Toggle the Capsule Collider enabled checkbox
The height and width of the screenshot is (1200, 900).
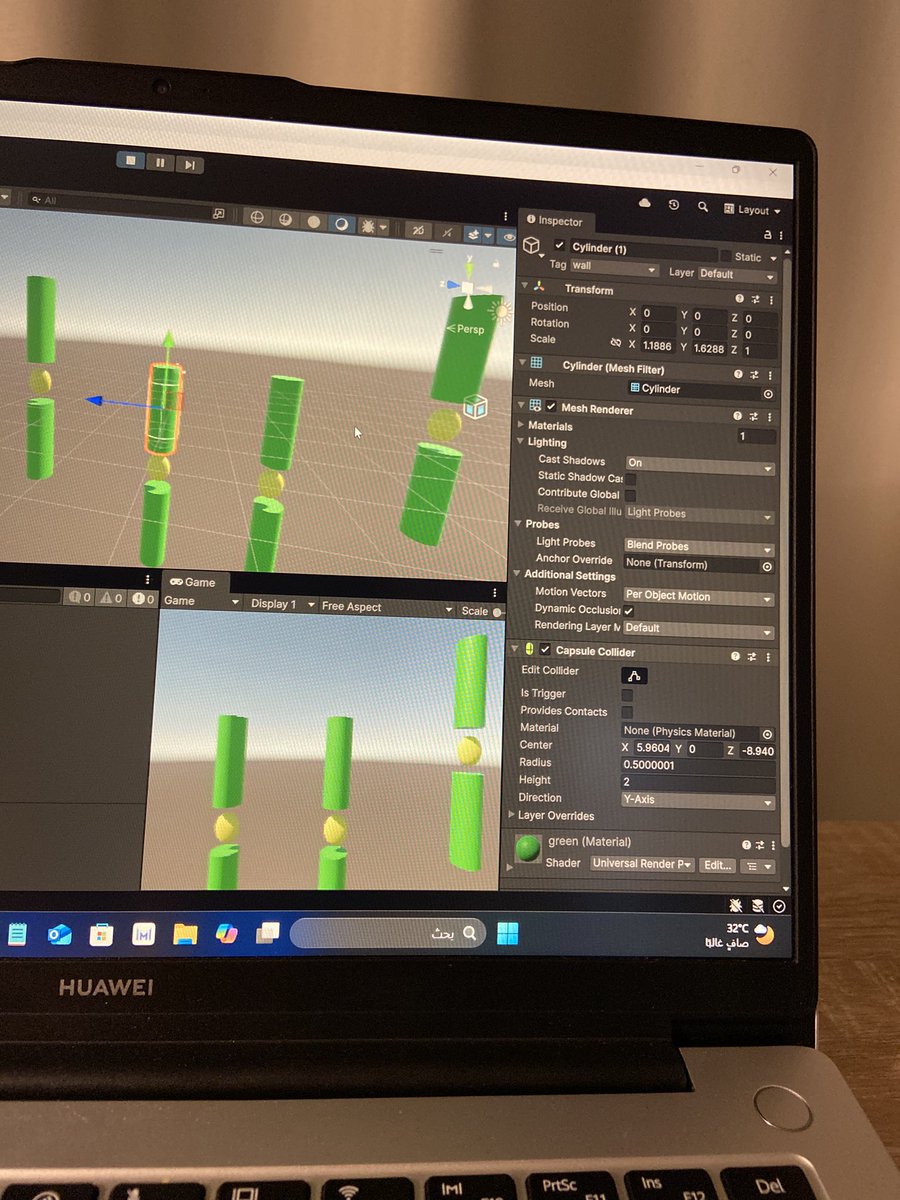pyautogui.click(x=545, y=650)
